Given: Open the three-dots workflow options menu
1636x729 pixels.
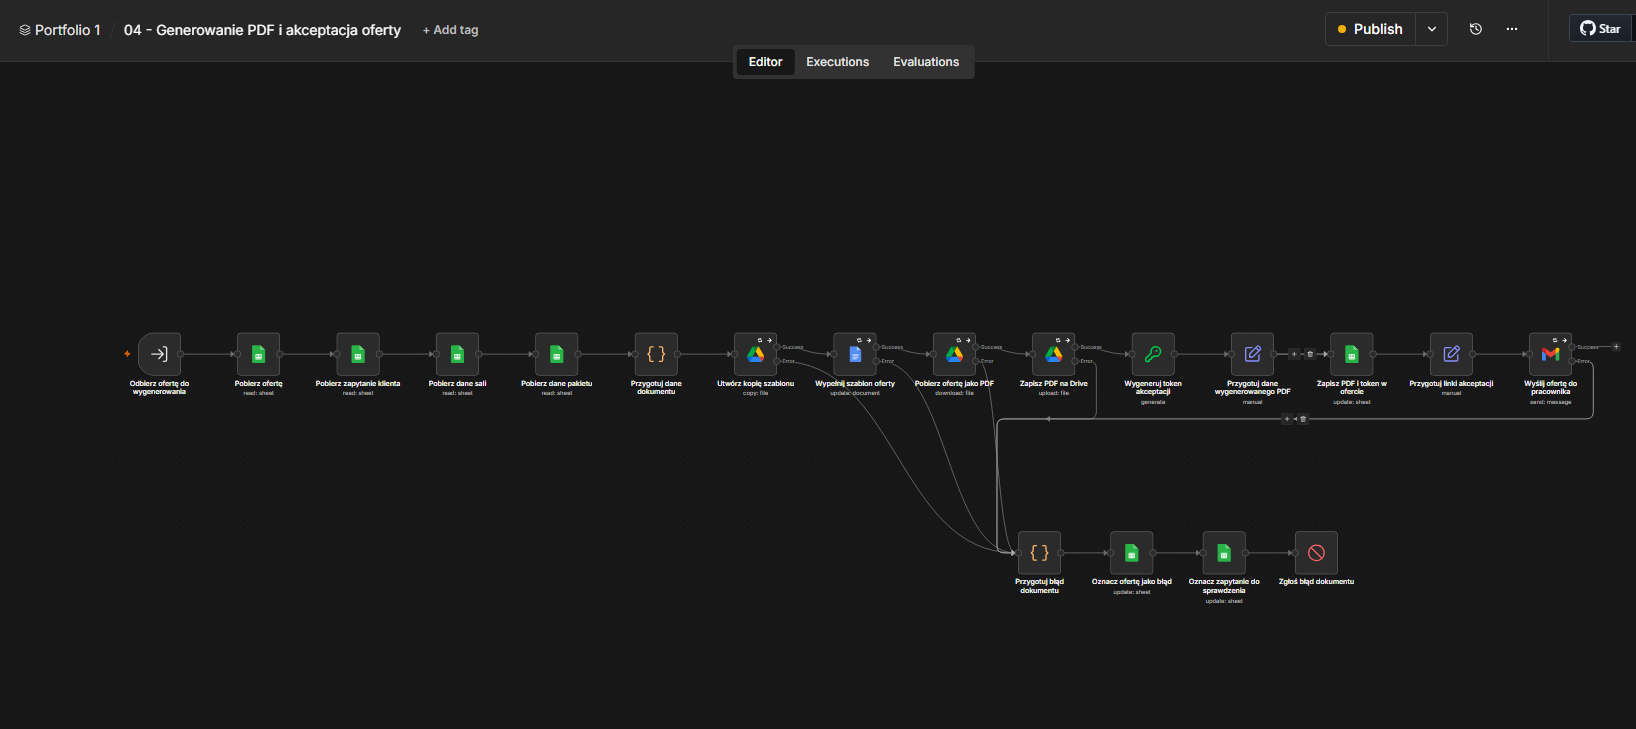Looking at the screenshot, I should tap(1512, 29).
